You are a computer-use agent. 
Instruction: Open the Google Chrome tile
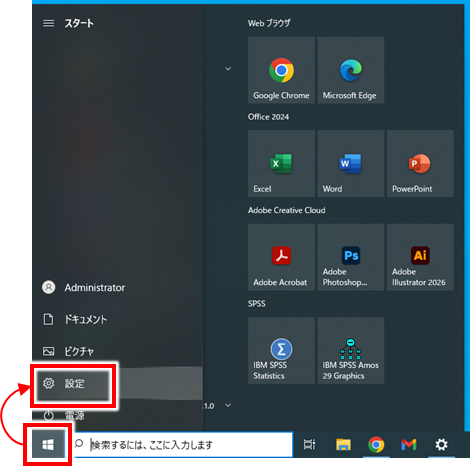point(281,70)
